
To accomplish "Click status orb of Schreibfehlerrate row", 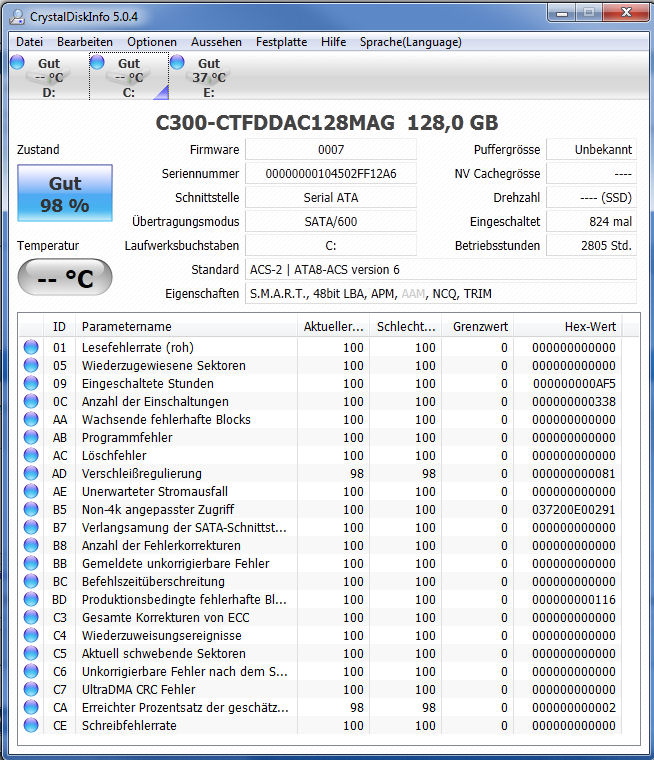I will (31, 725).
